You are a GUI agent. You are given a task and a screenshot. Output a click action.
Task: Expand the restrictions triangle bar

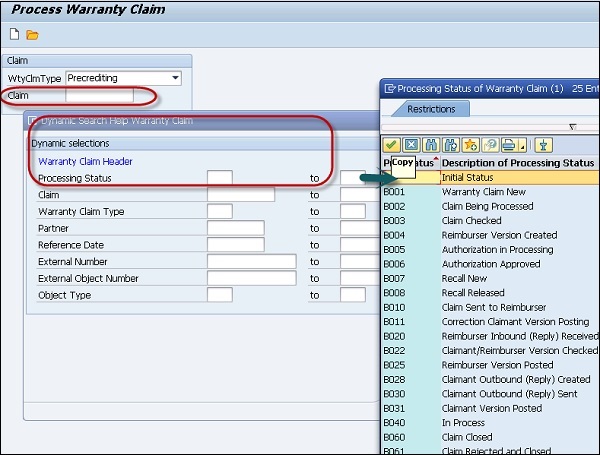[x=573, y=128]
